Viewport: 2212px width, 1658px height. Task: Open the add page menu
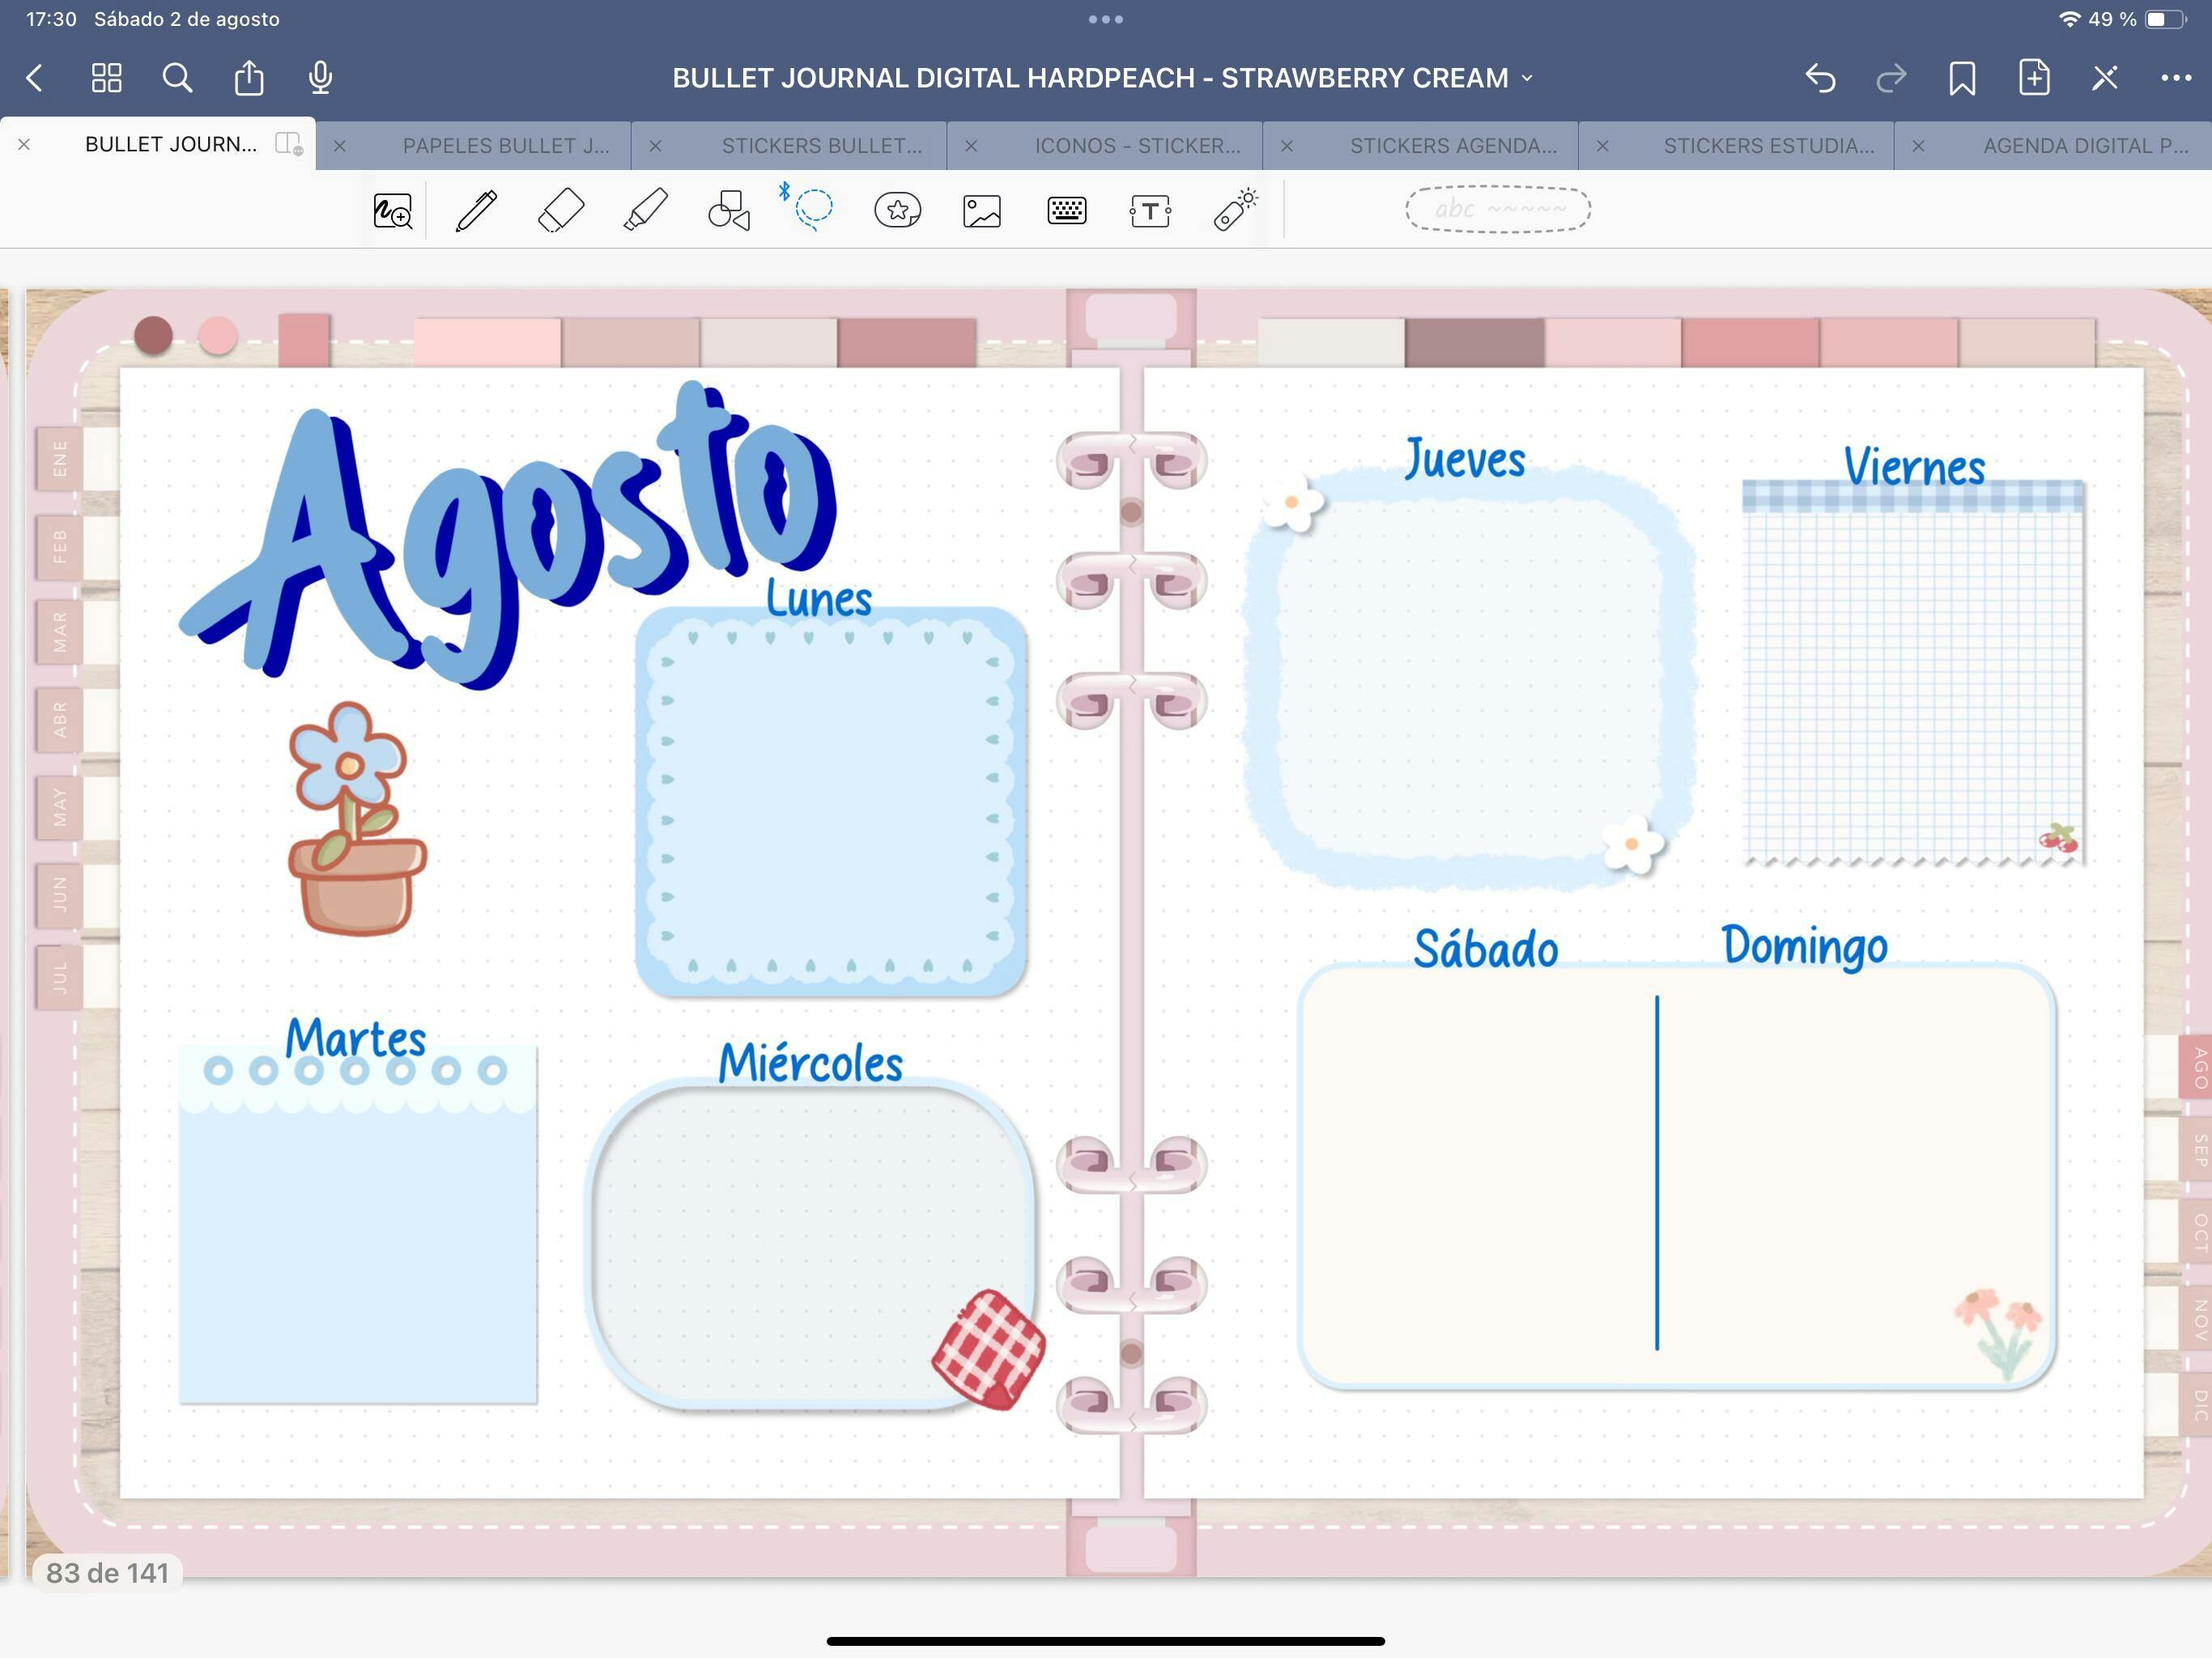2033,78
